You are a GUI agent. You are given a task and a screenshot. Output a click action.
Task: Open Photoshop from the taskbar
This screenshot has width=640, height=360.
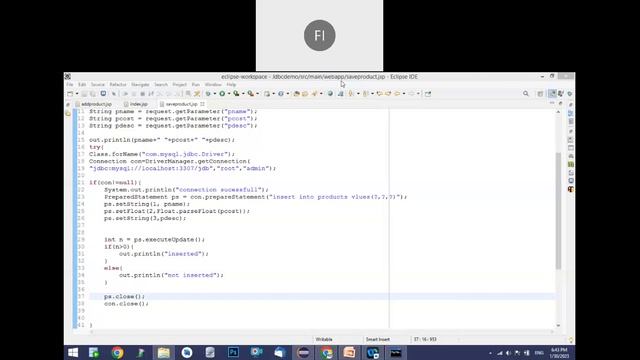coord(233,353)
